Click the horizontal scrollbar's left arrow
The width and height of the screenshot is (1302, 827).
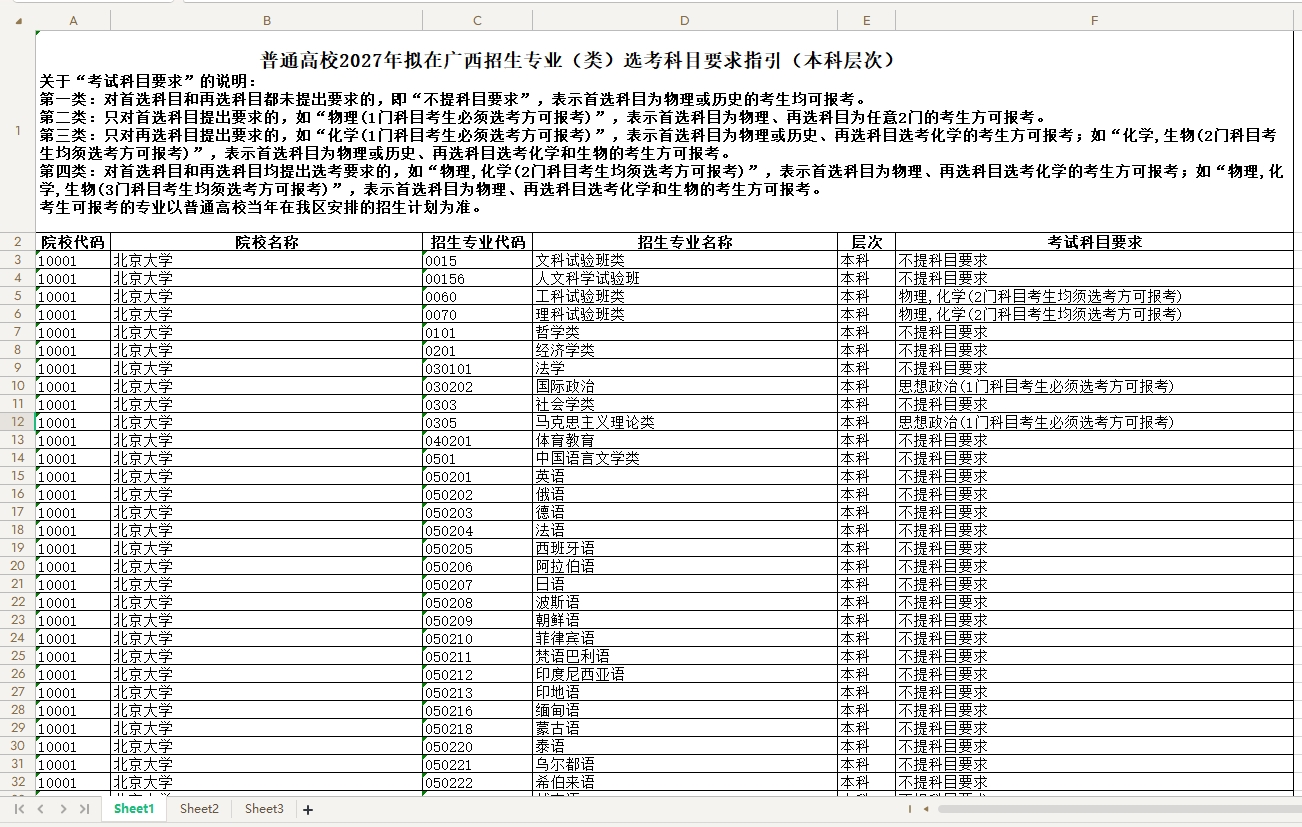point(926,809)
